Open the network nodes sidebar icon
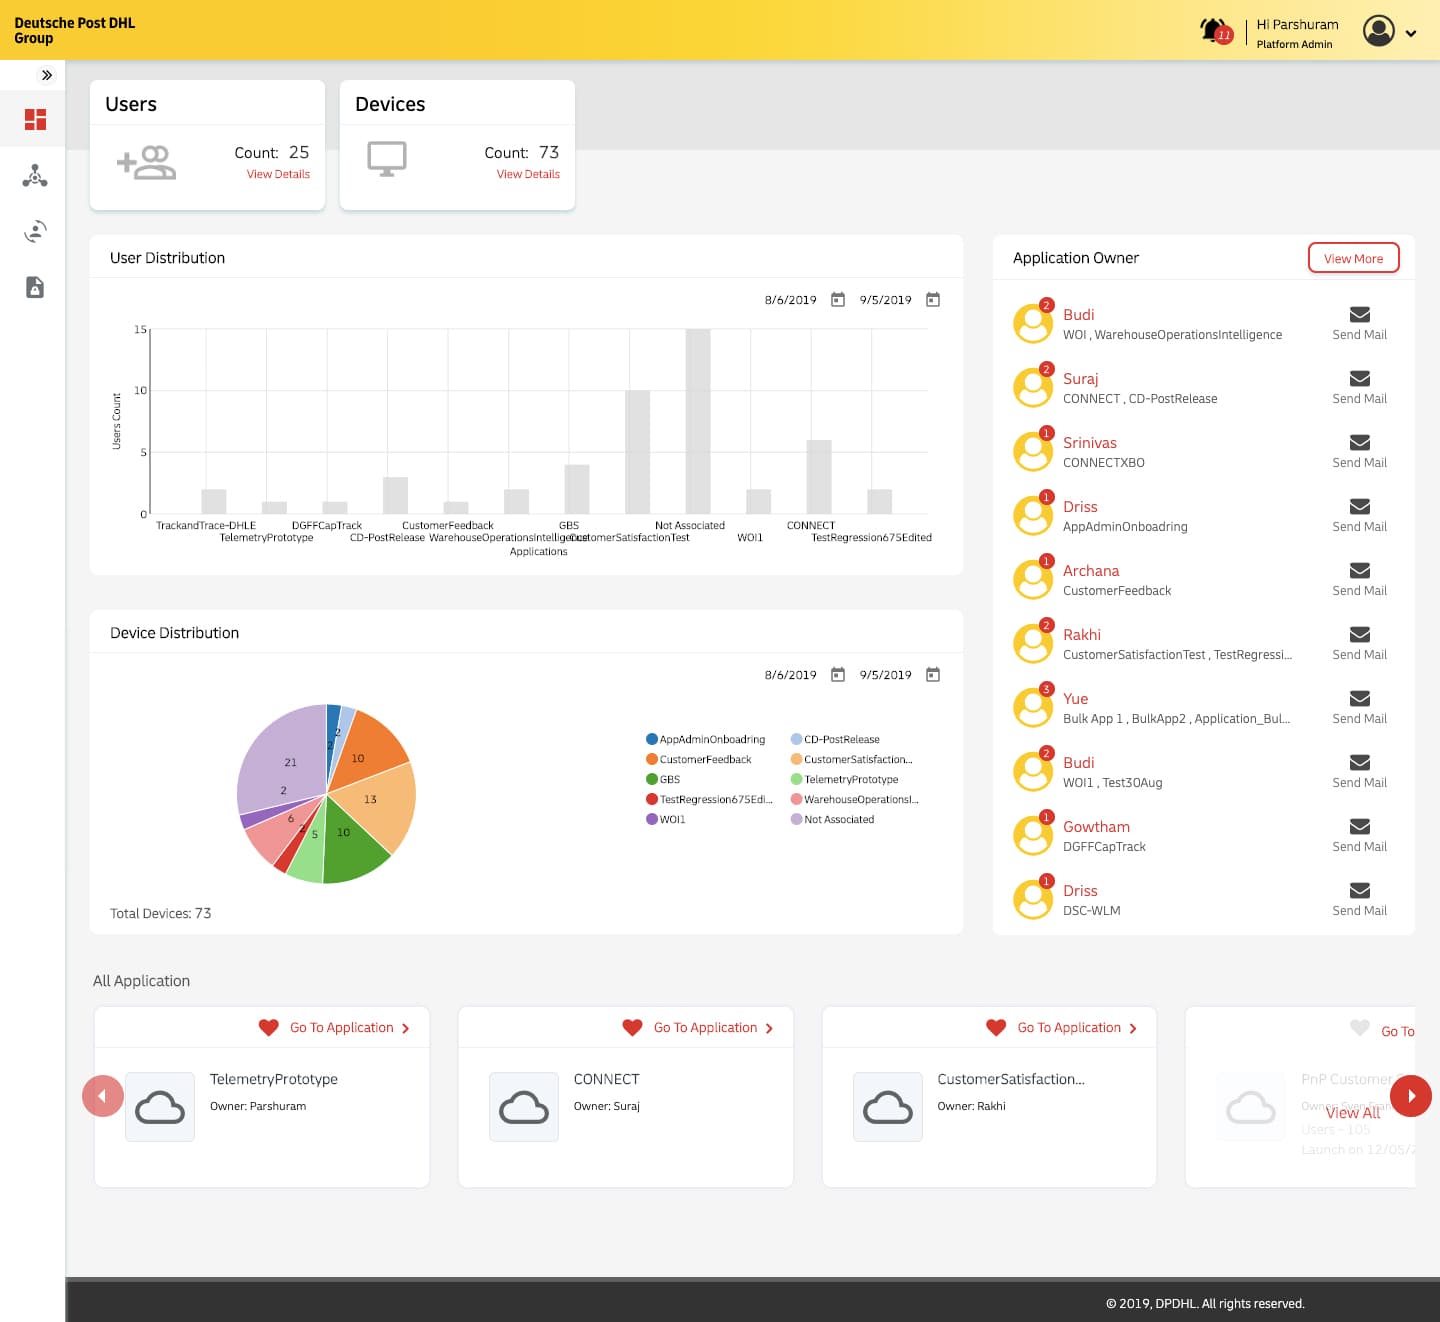1440x1322 pixels. [35, 176]
